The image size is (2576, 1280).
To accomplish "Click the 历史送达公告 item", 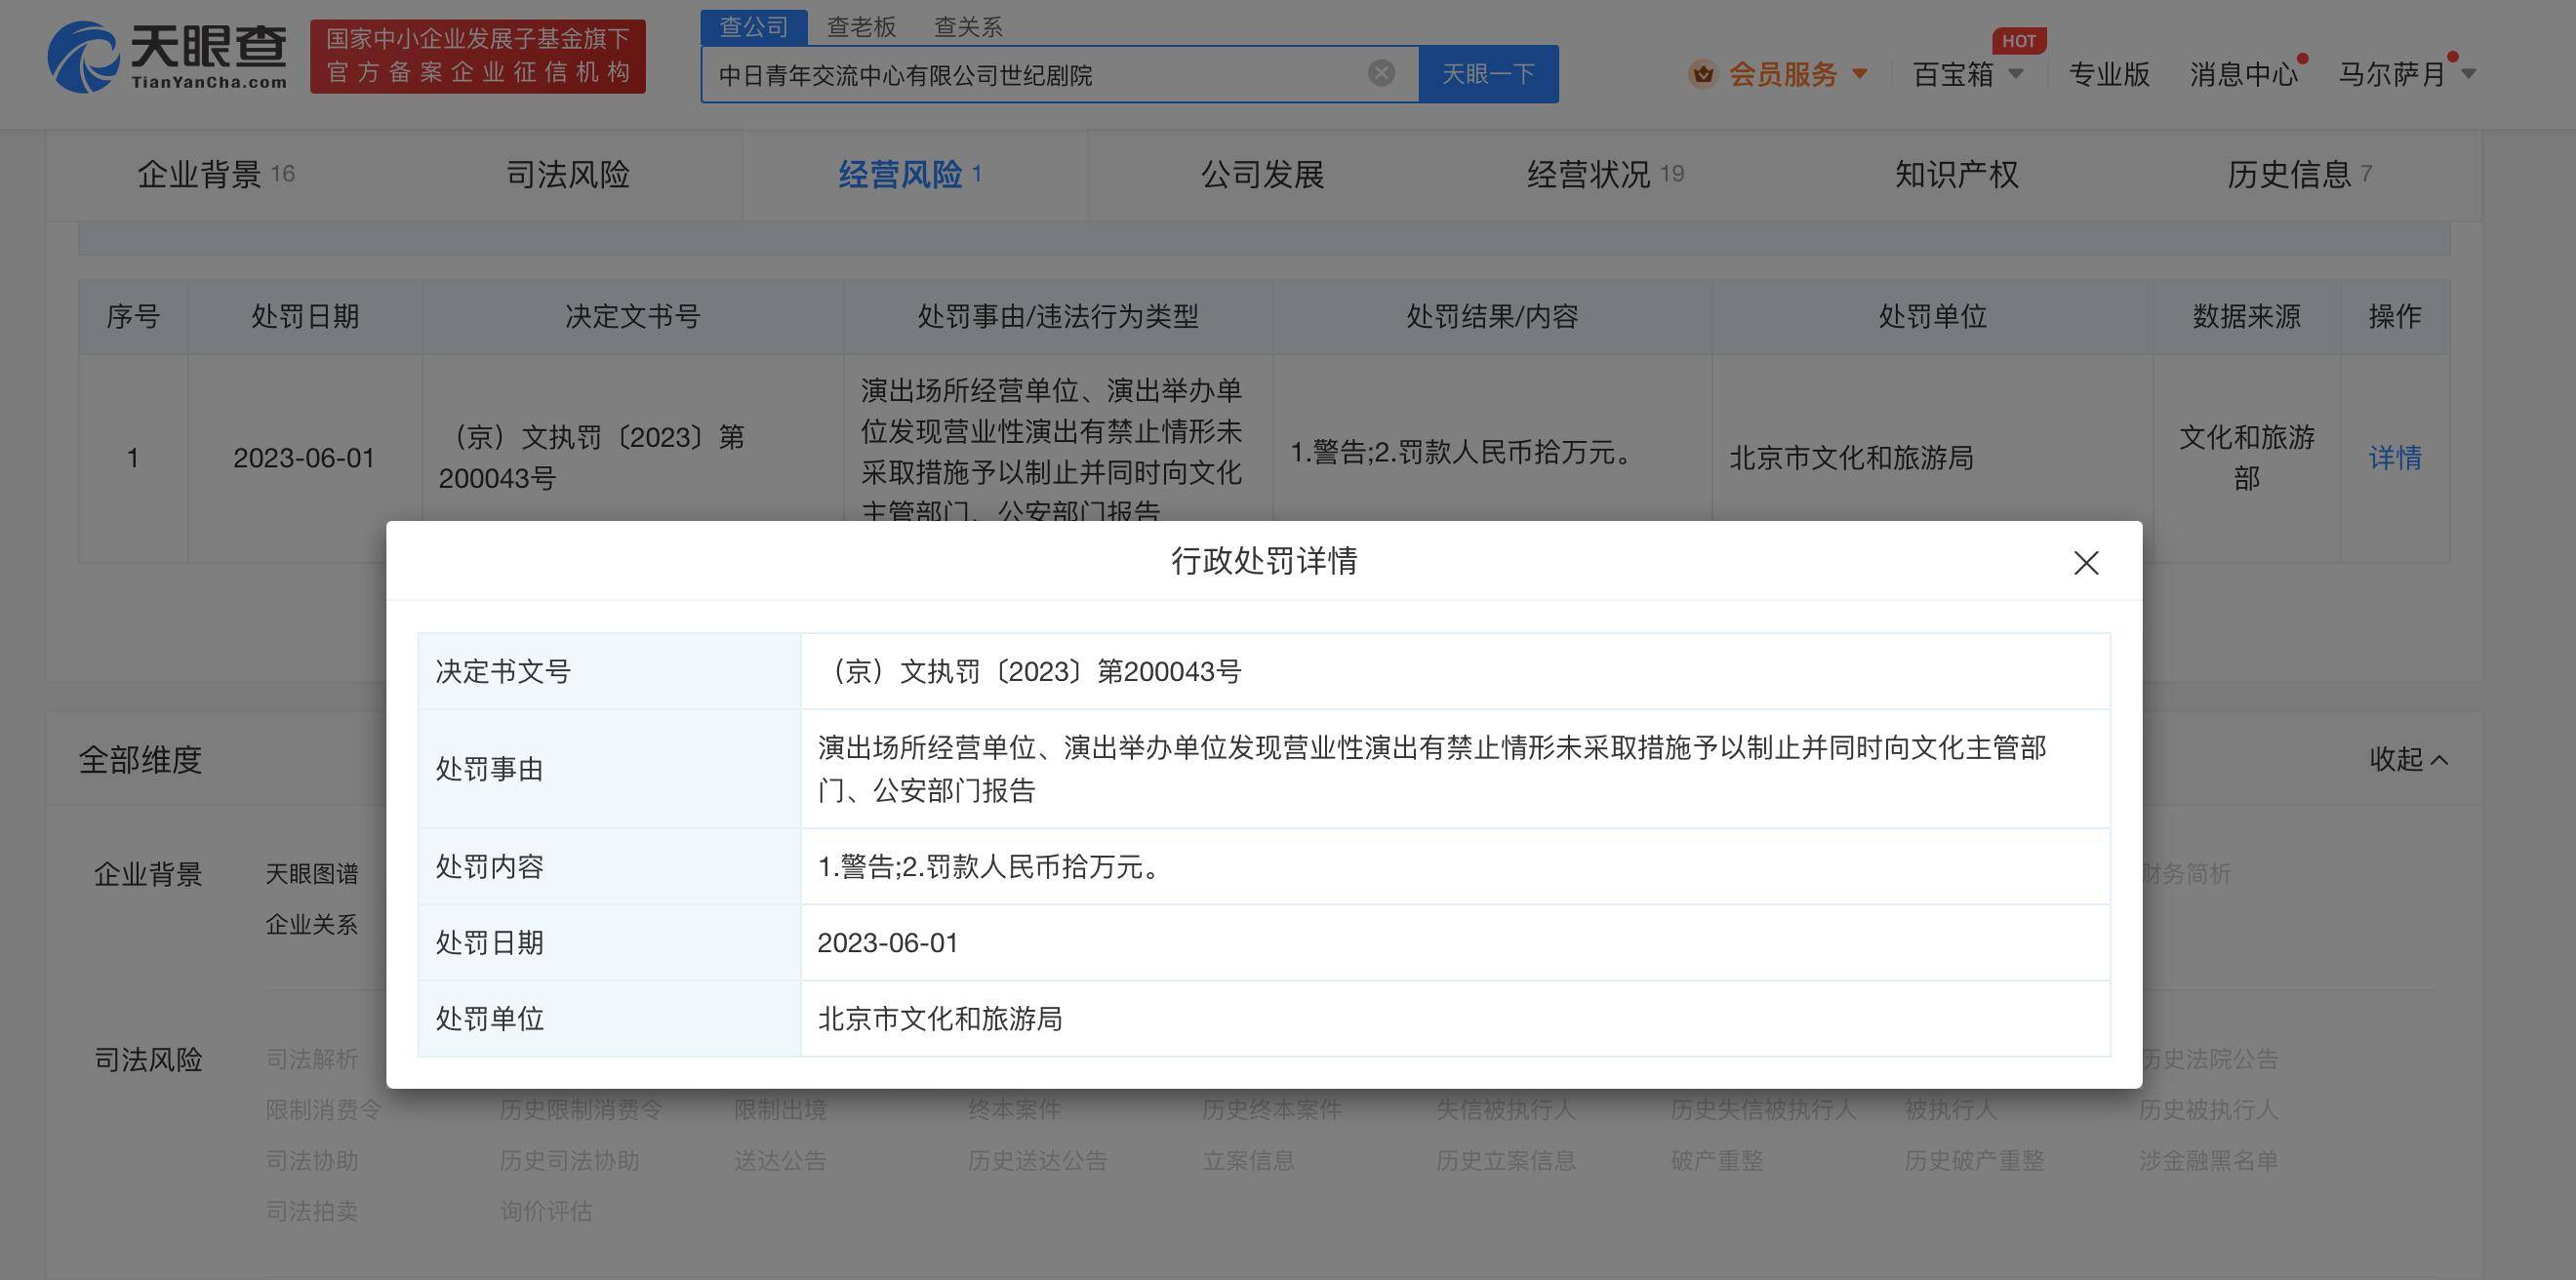I will [1038, 1161].
